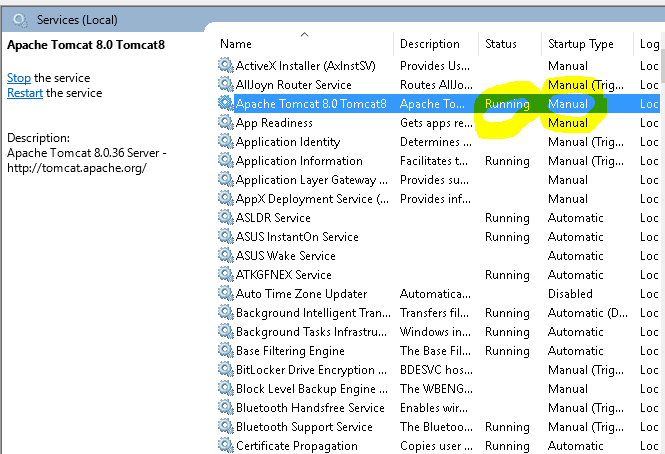
Task: Select the Background Tasks Infrastru... service name
Action: pos(311,332)
